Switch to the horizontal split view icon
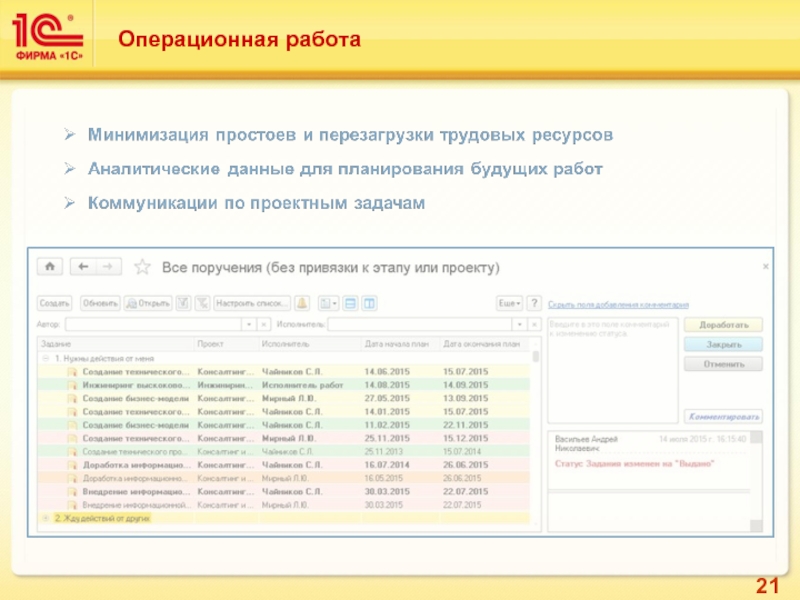 click(351, 303)
